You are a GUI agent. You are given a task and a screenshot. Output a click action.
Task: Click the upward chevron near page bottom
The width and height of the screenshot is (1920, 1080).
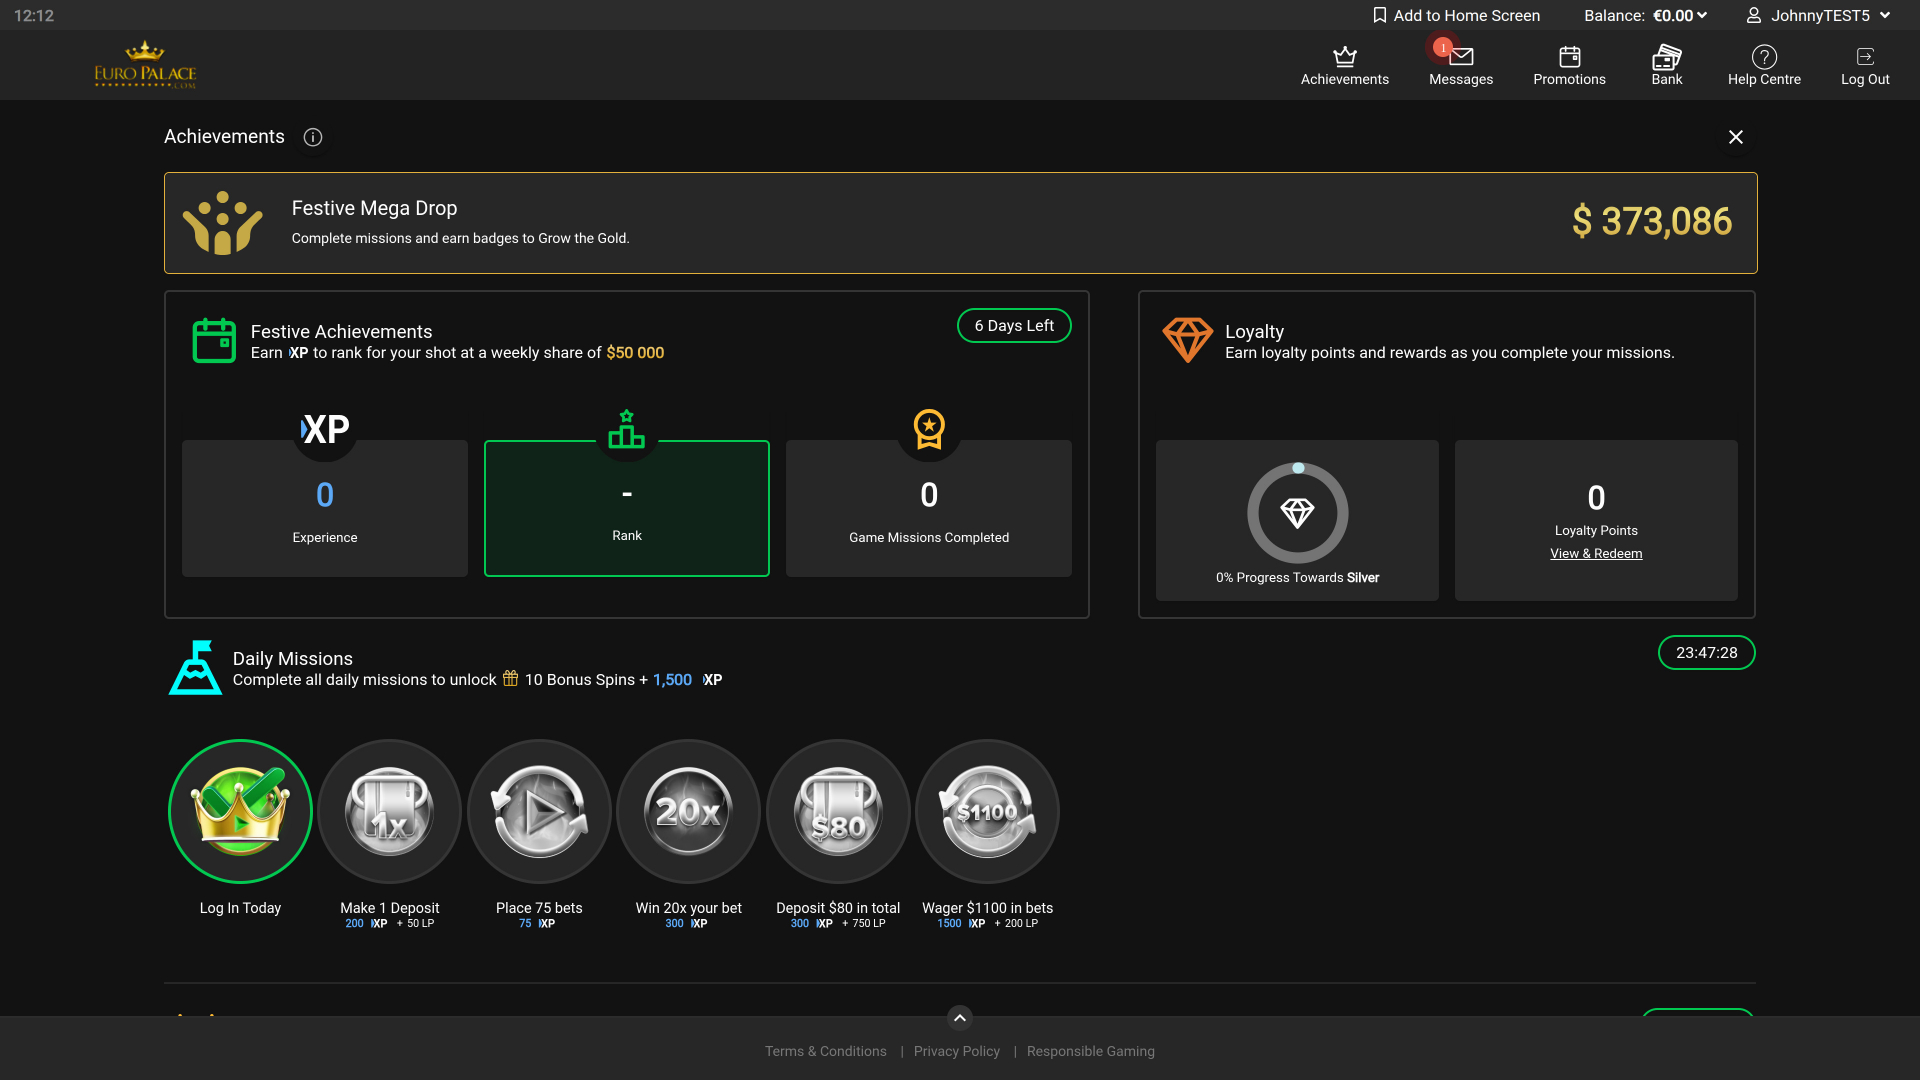959,1017
